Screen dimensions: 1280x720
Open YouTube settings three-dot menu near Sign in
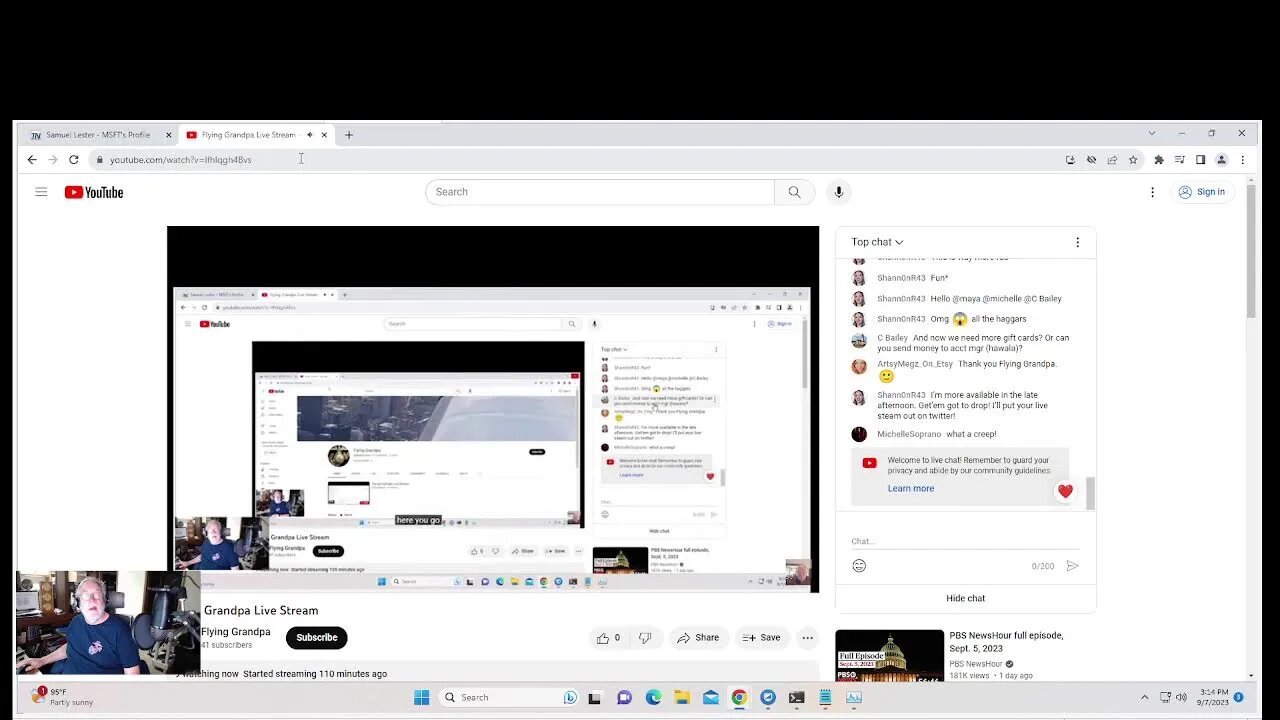click(1152, 192)
